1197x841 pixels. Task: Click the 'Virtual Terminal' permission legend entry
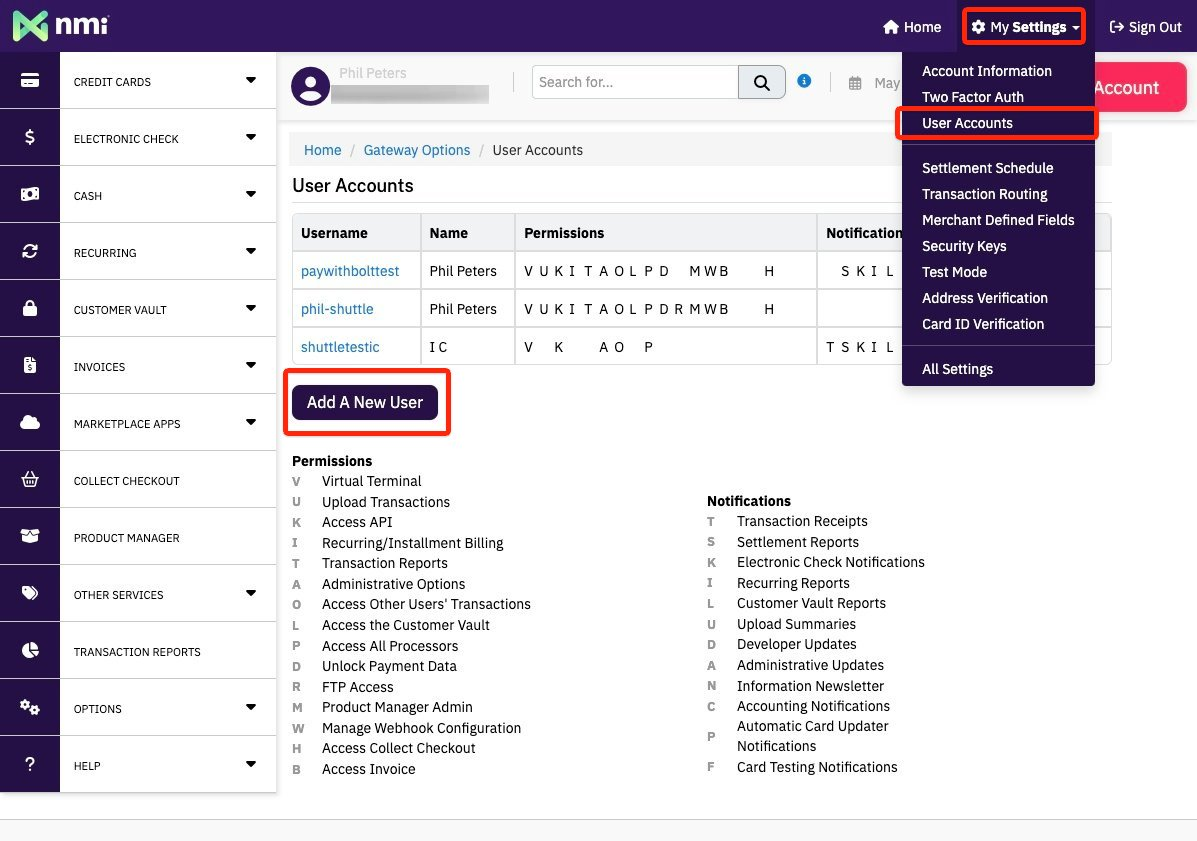click(372, 482)
